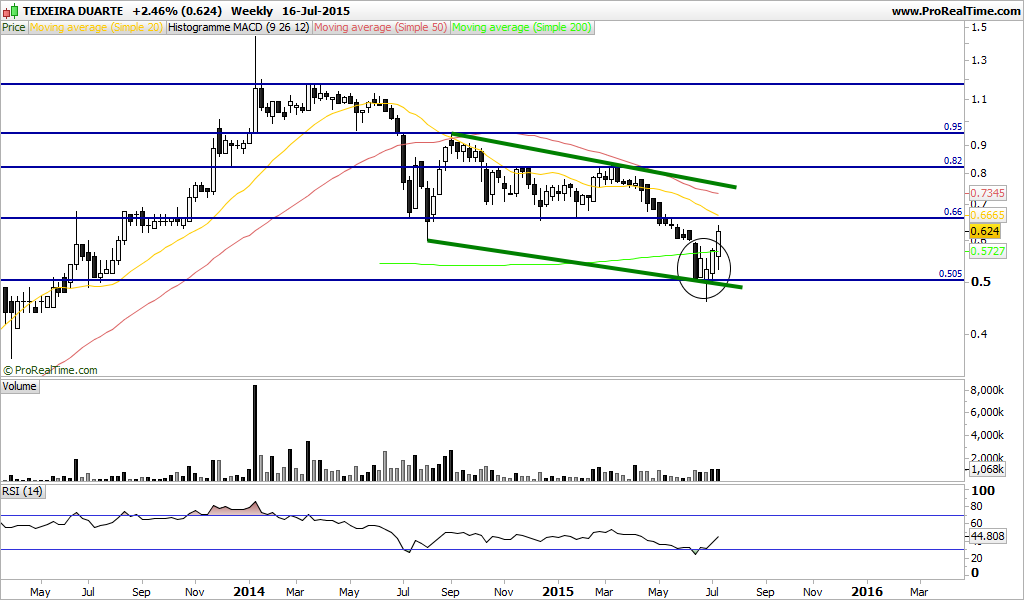The width and height of the screenshot is (1024, 600).
Task: Click the 1.5 price axis label
Action: point(979,27)
